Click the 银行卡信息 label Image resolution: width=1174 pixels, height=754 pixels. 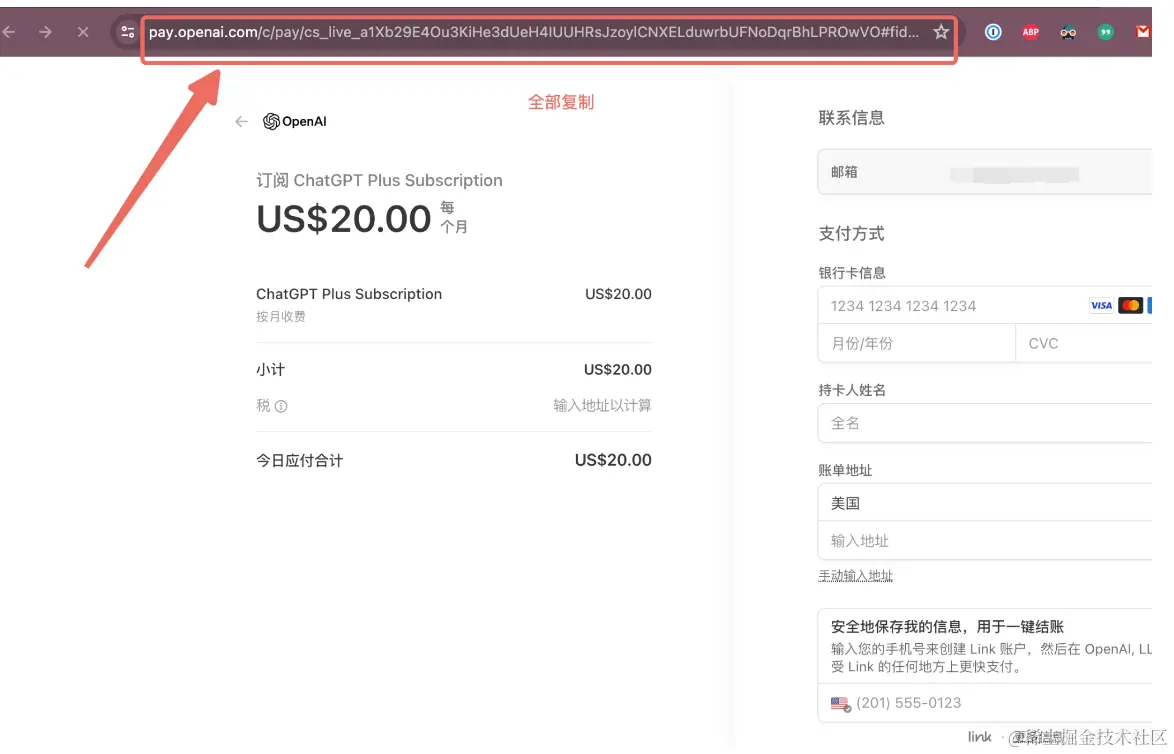[852, 273]
